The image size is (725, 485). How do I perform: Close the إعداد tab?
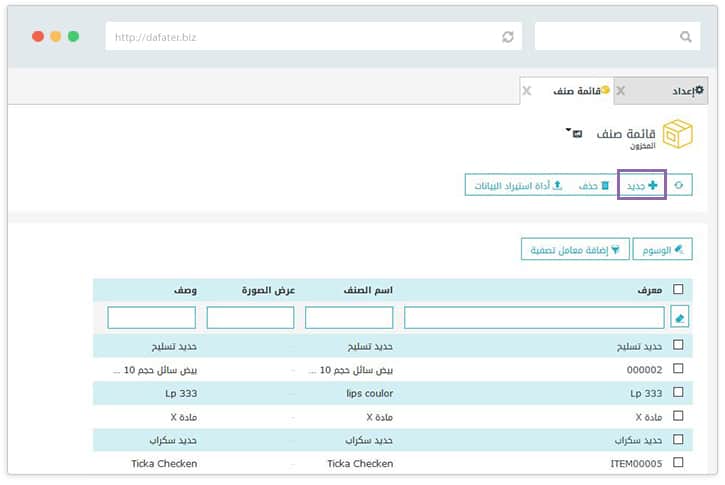coord(621,91)
